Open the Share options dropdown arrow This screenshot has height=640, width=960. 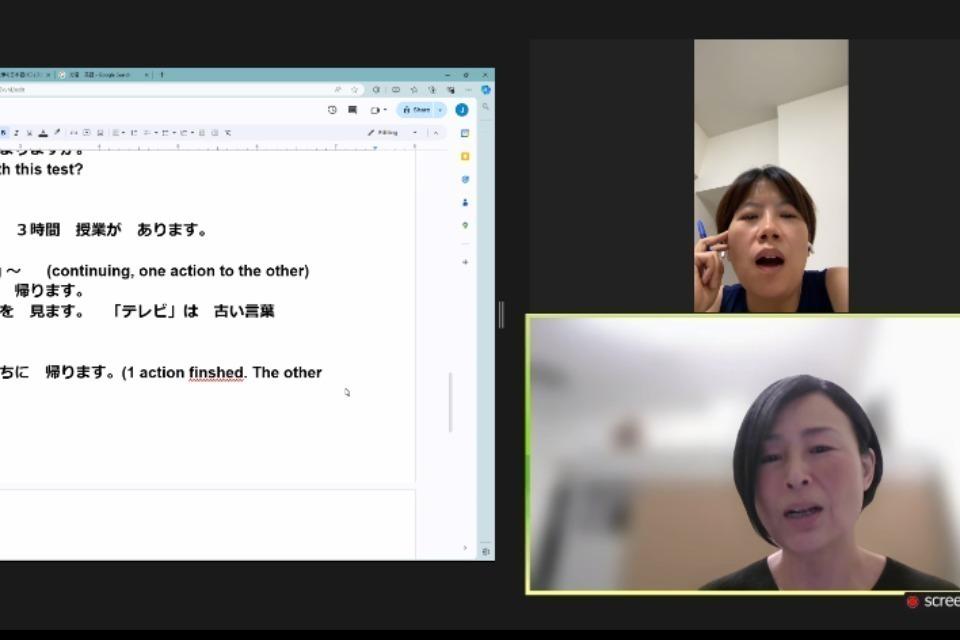pos(440,110)
